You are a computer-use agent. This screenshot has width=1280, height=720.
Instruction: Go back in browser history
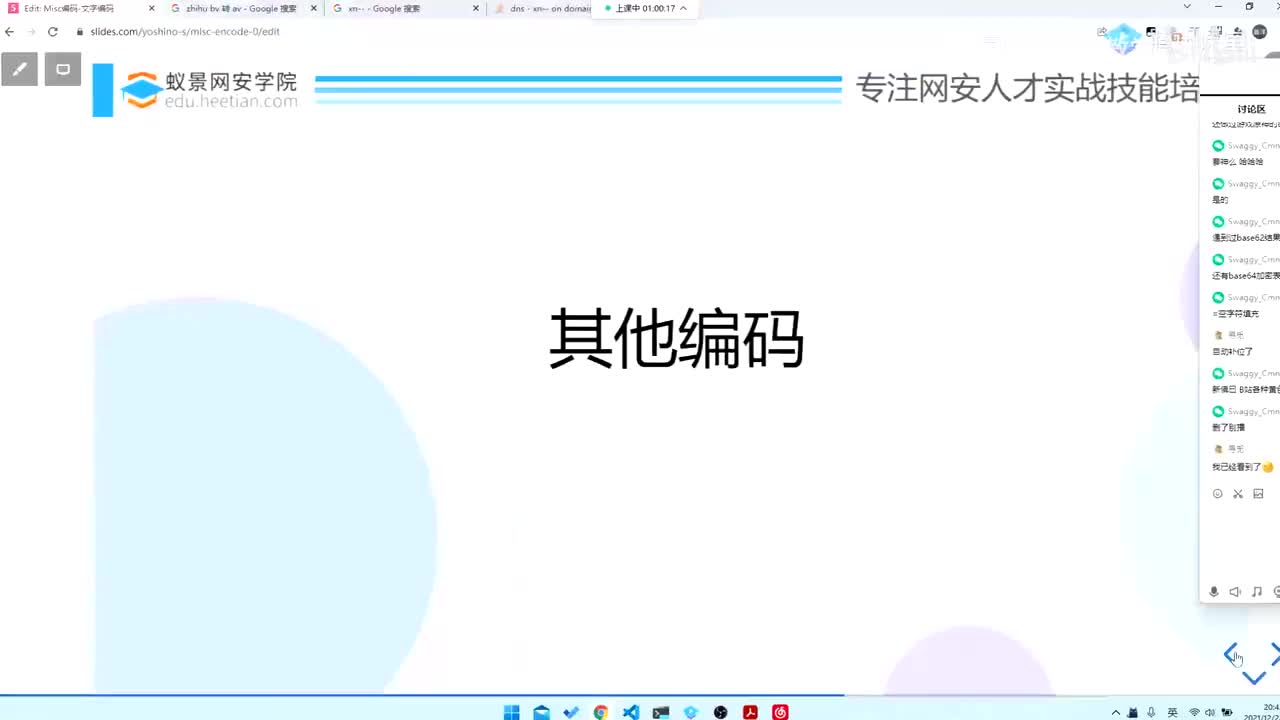coord(10,32)
